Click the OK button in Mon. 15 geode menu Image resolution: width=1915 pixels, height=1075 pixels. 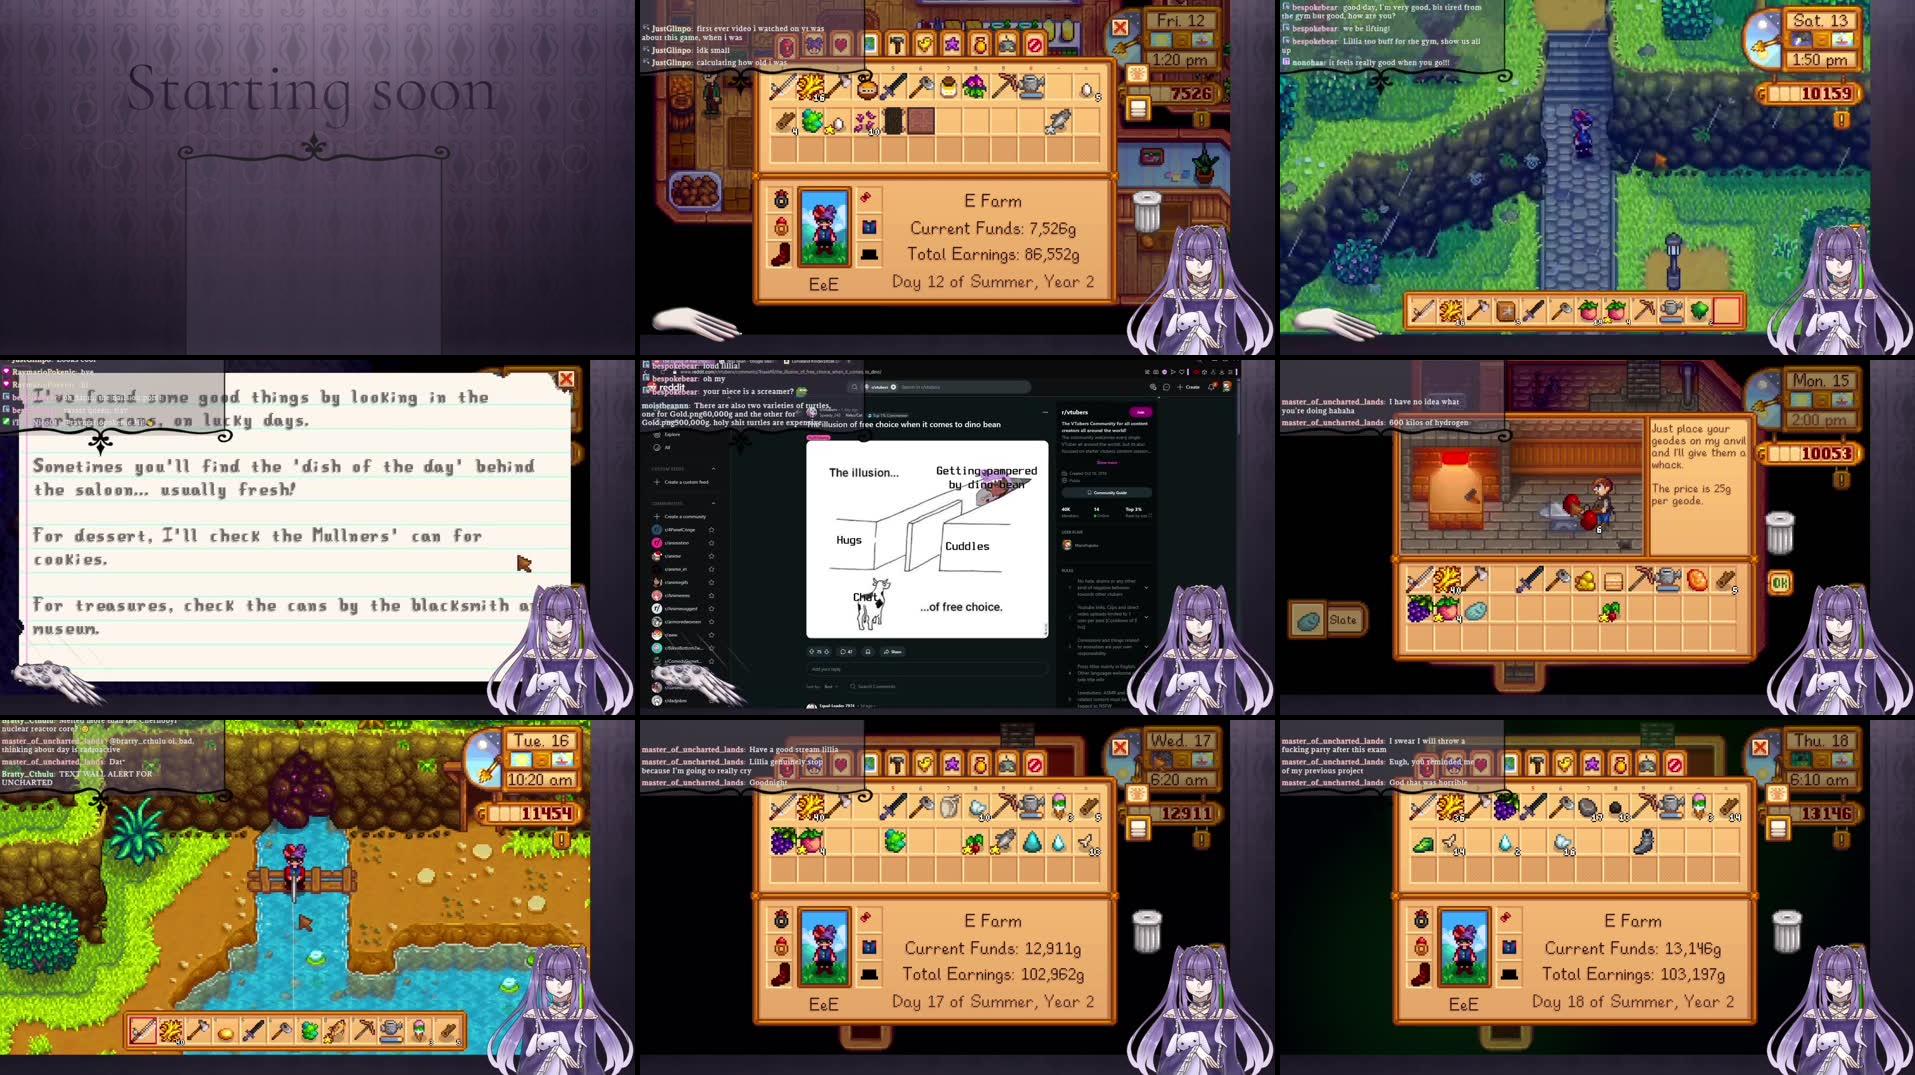coord(1780,582)
